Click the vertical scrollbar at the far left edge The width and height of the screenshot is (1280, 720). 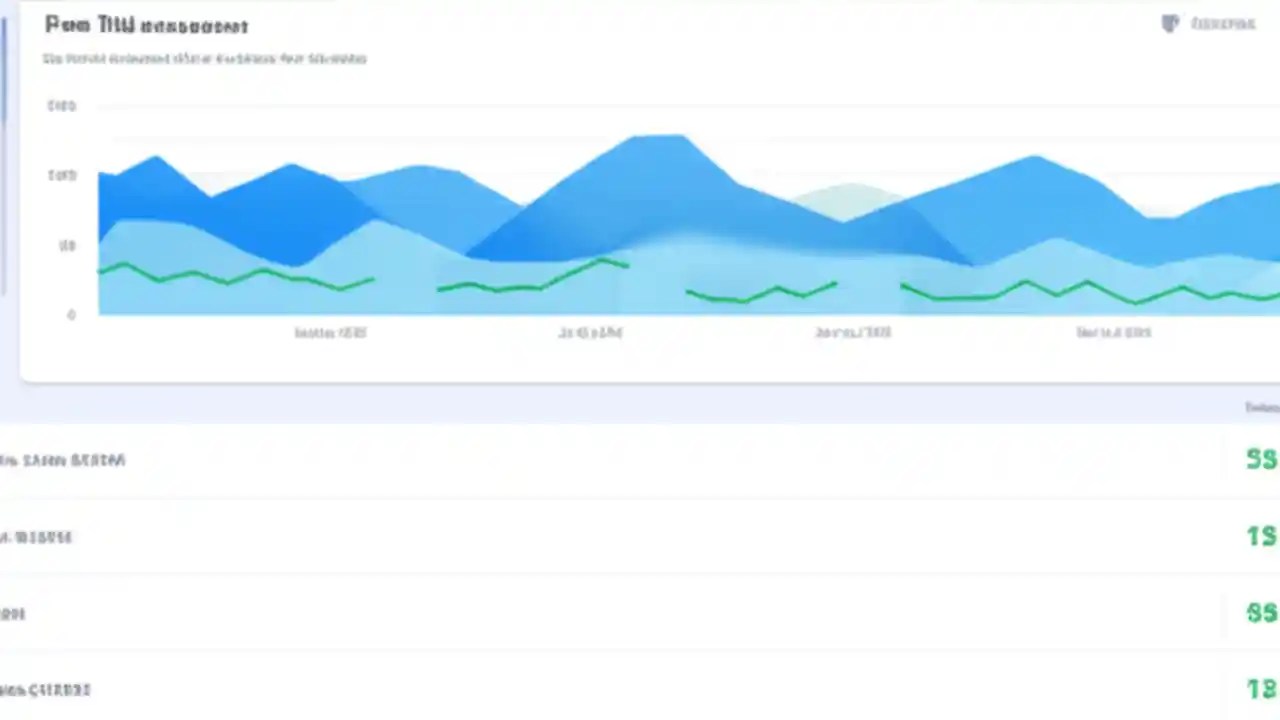[3, 200]
